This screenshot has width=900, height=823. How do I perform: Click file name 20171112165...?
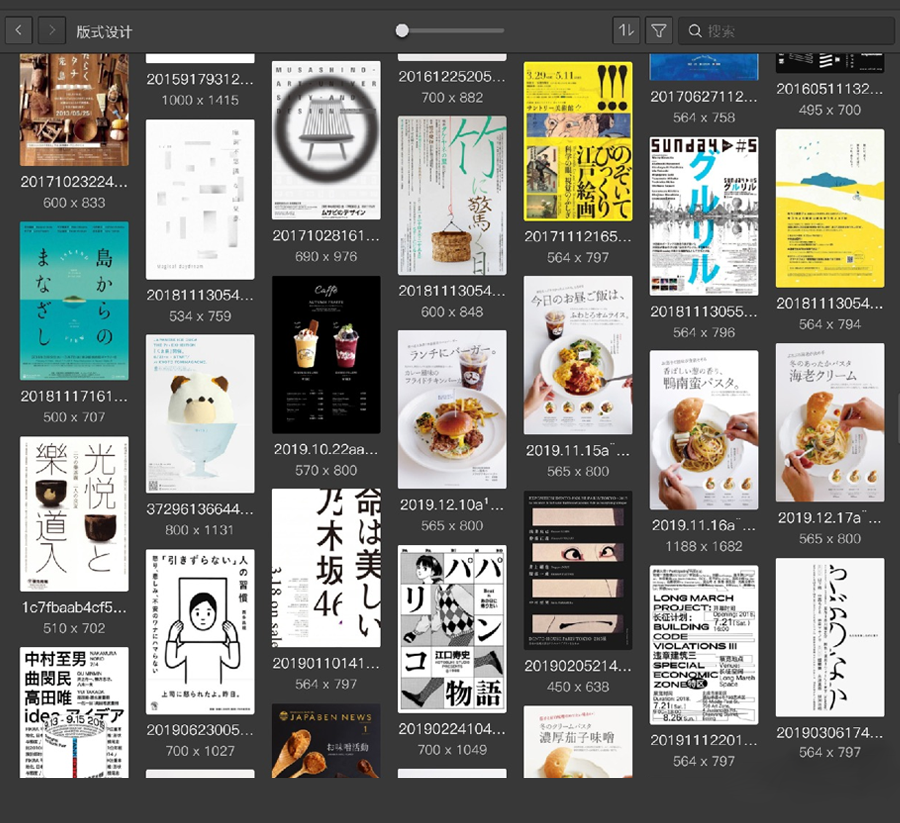578,236
